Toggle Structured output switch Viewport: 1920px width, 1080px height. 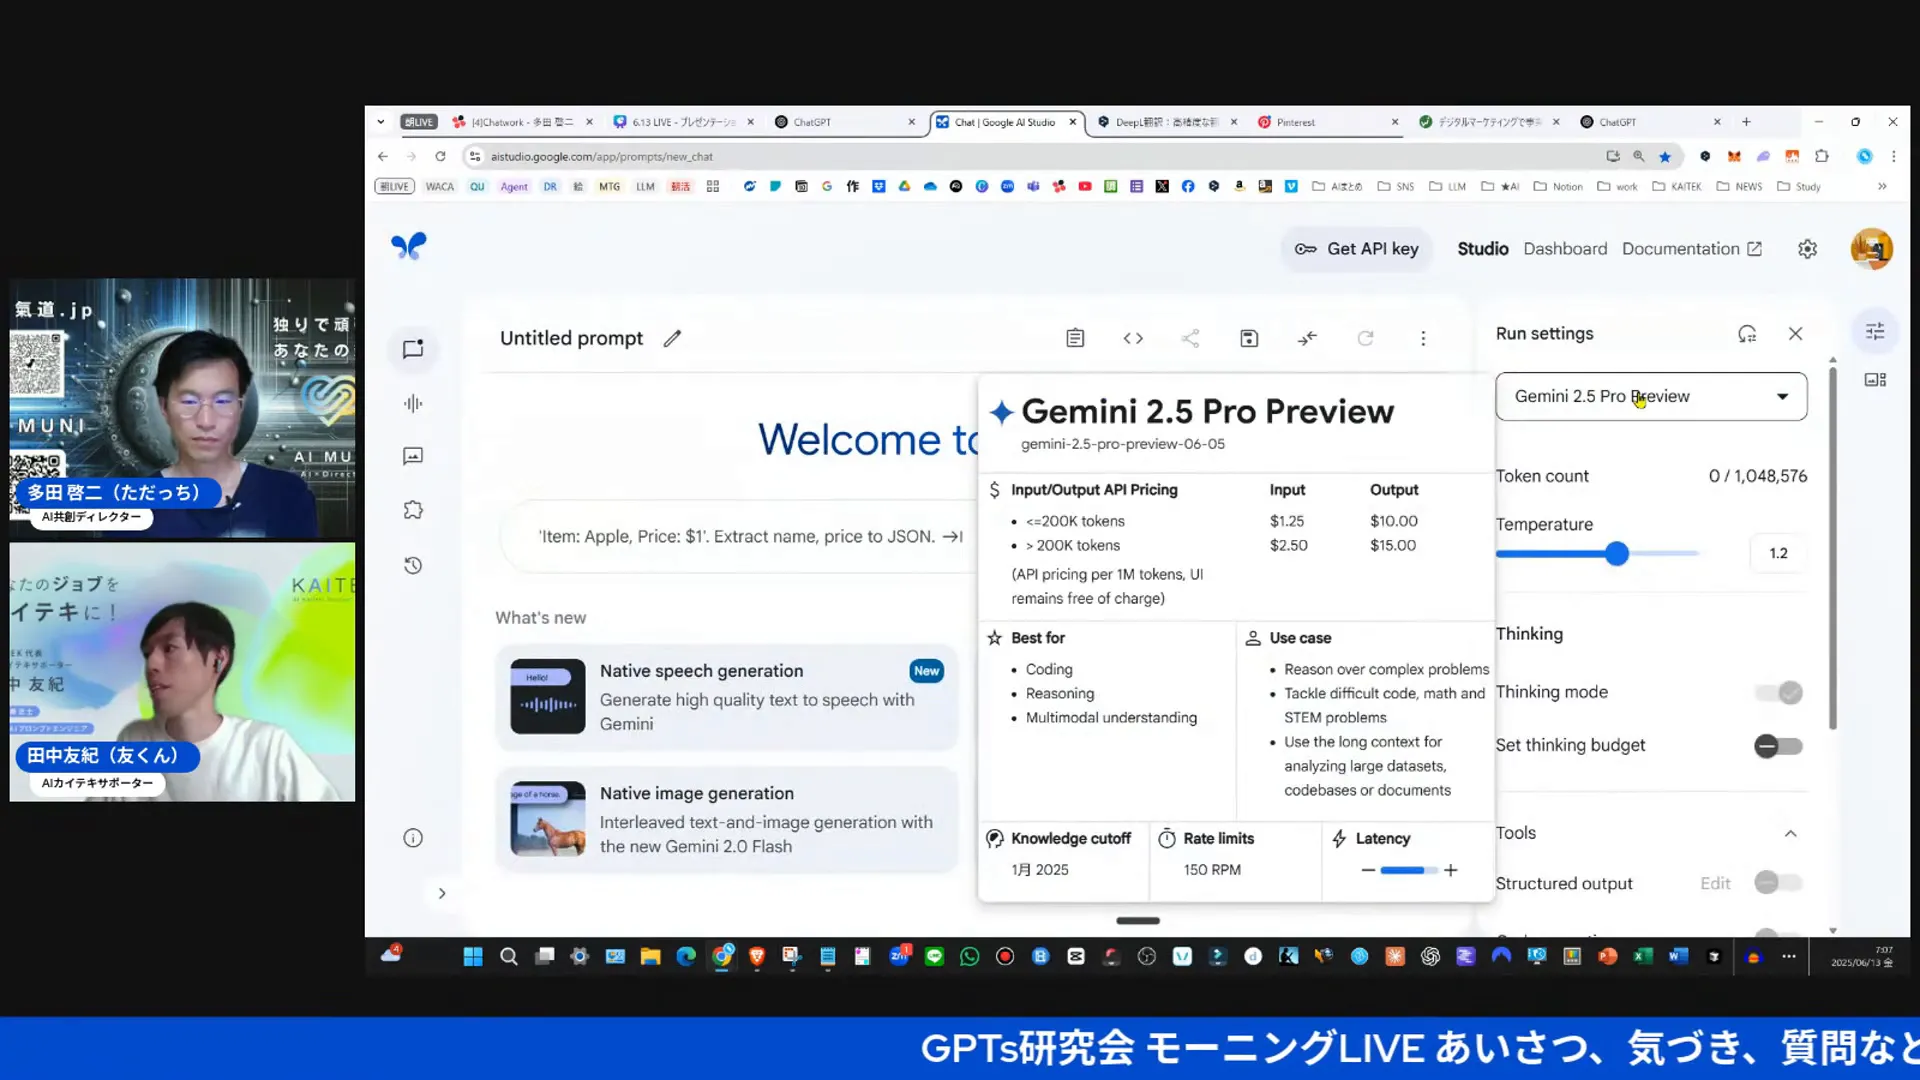(1779, 883)
